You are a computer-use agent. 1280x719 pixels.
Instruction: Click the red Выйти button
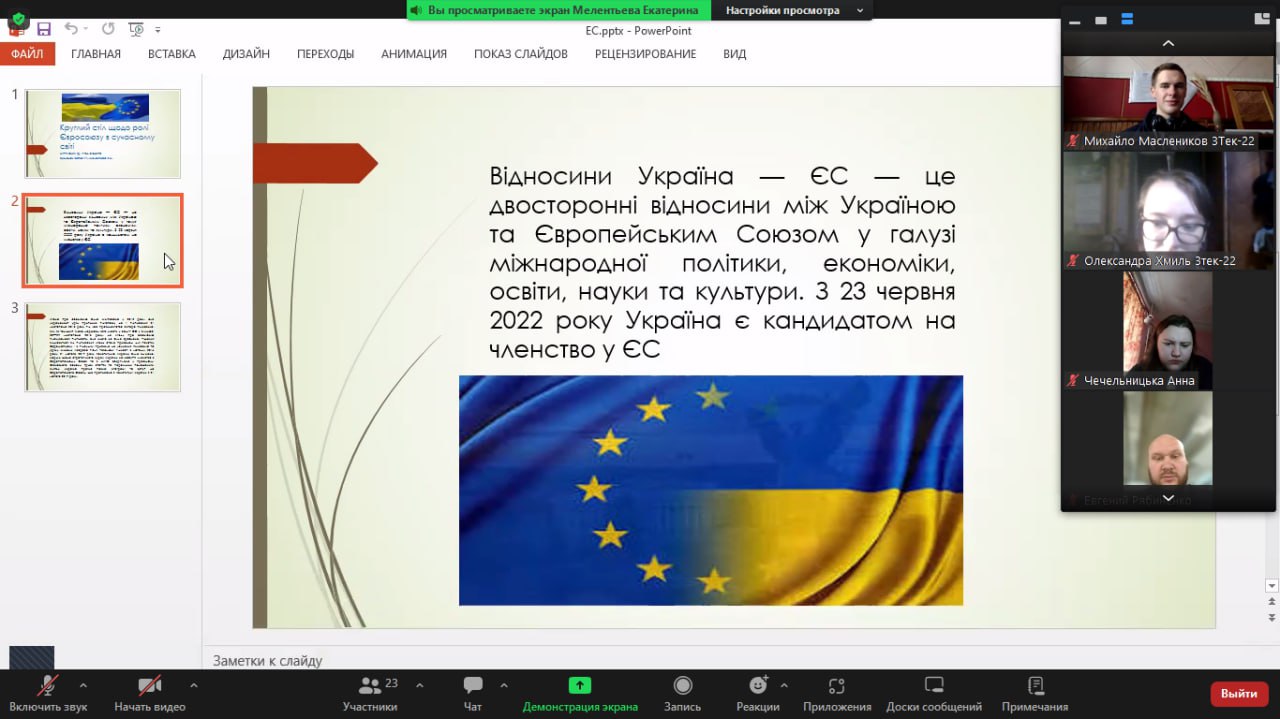1239,693
